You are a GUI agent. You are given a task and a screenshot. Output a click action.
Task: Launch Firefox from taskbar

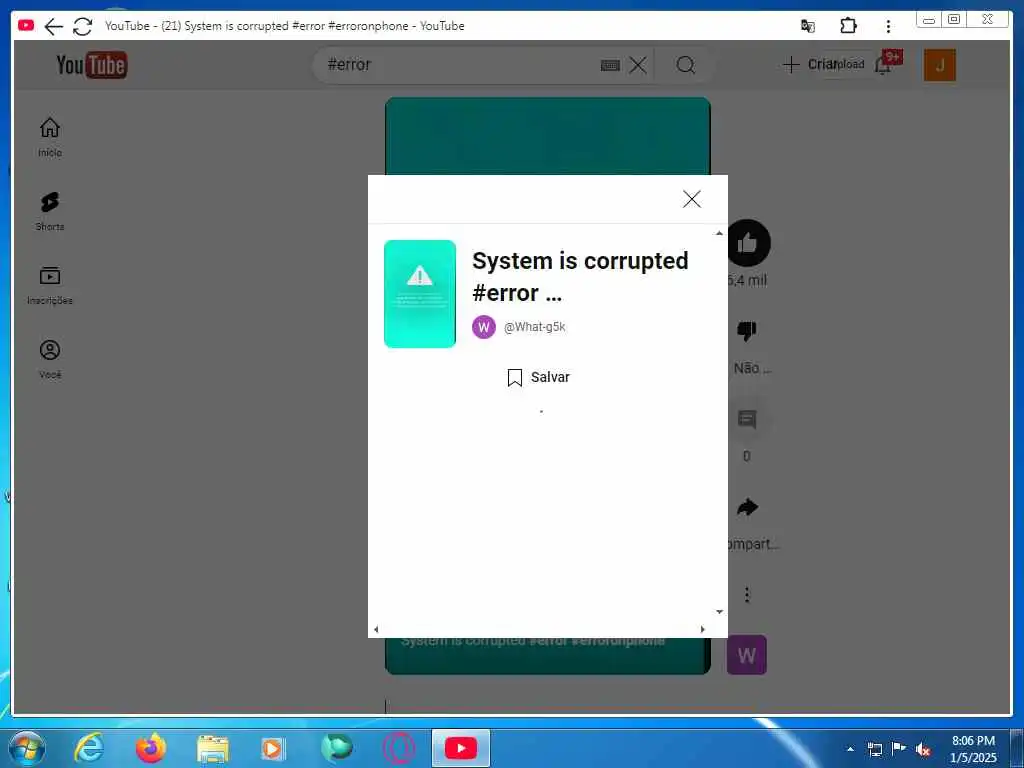(151, 748)
